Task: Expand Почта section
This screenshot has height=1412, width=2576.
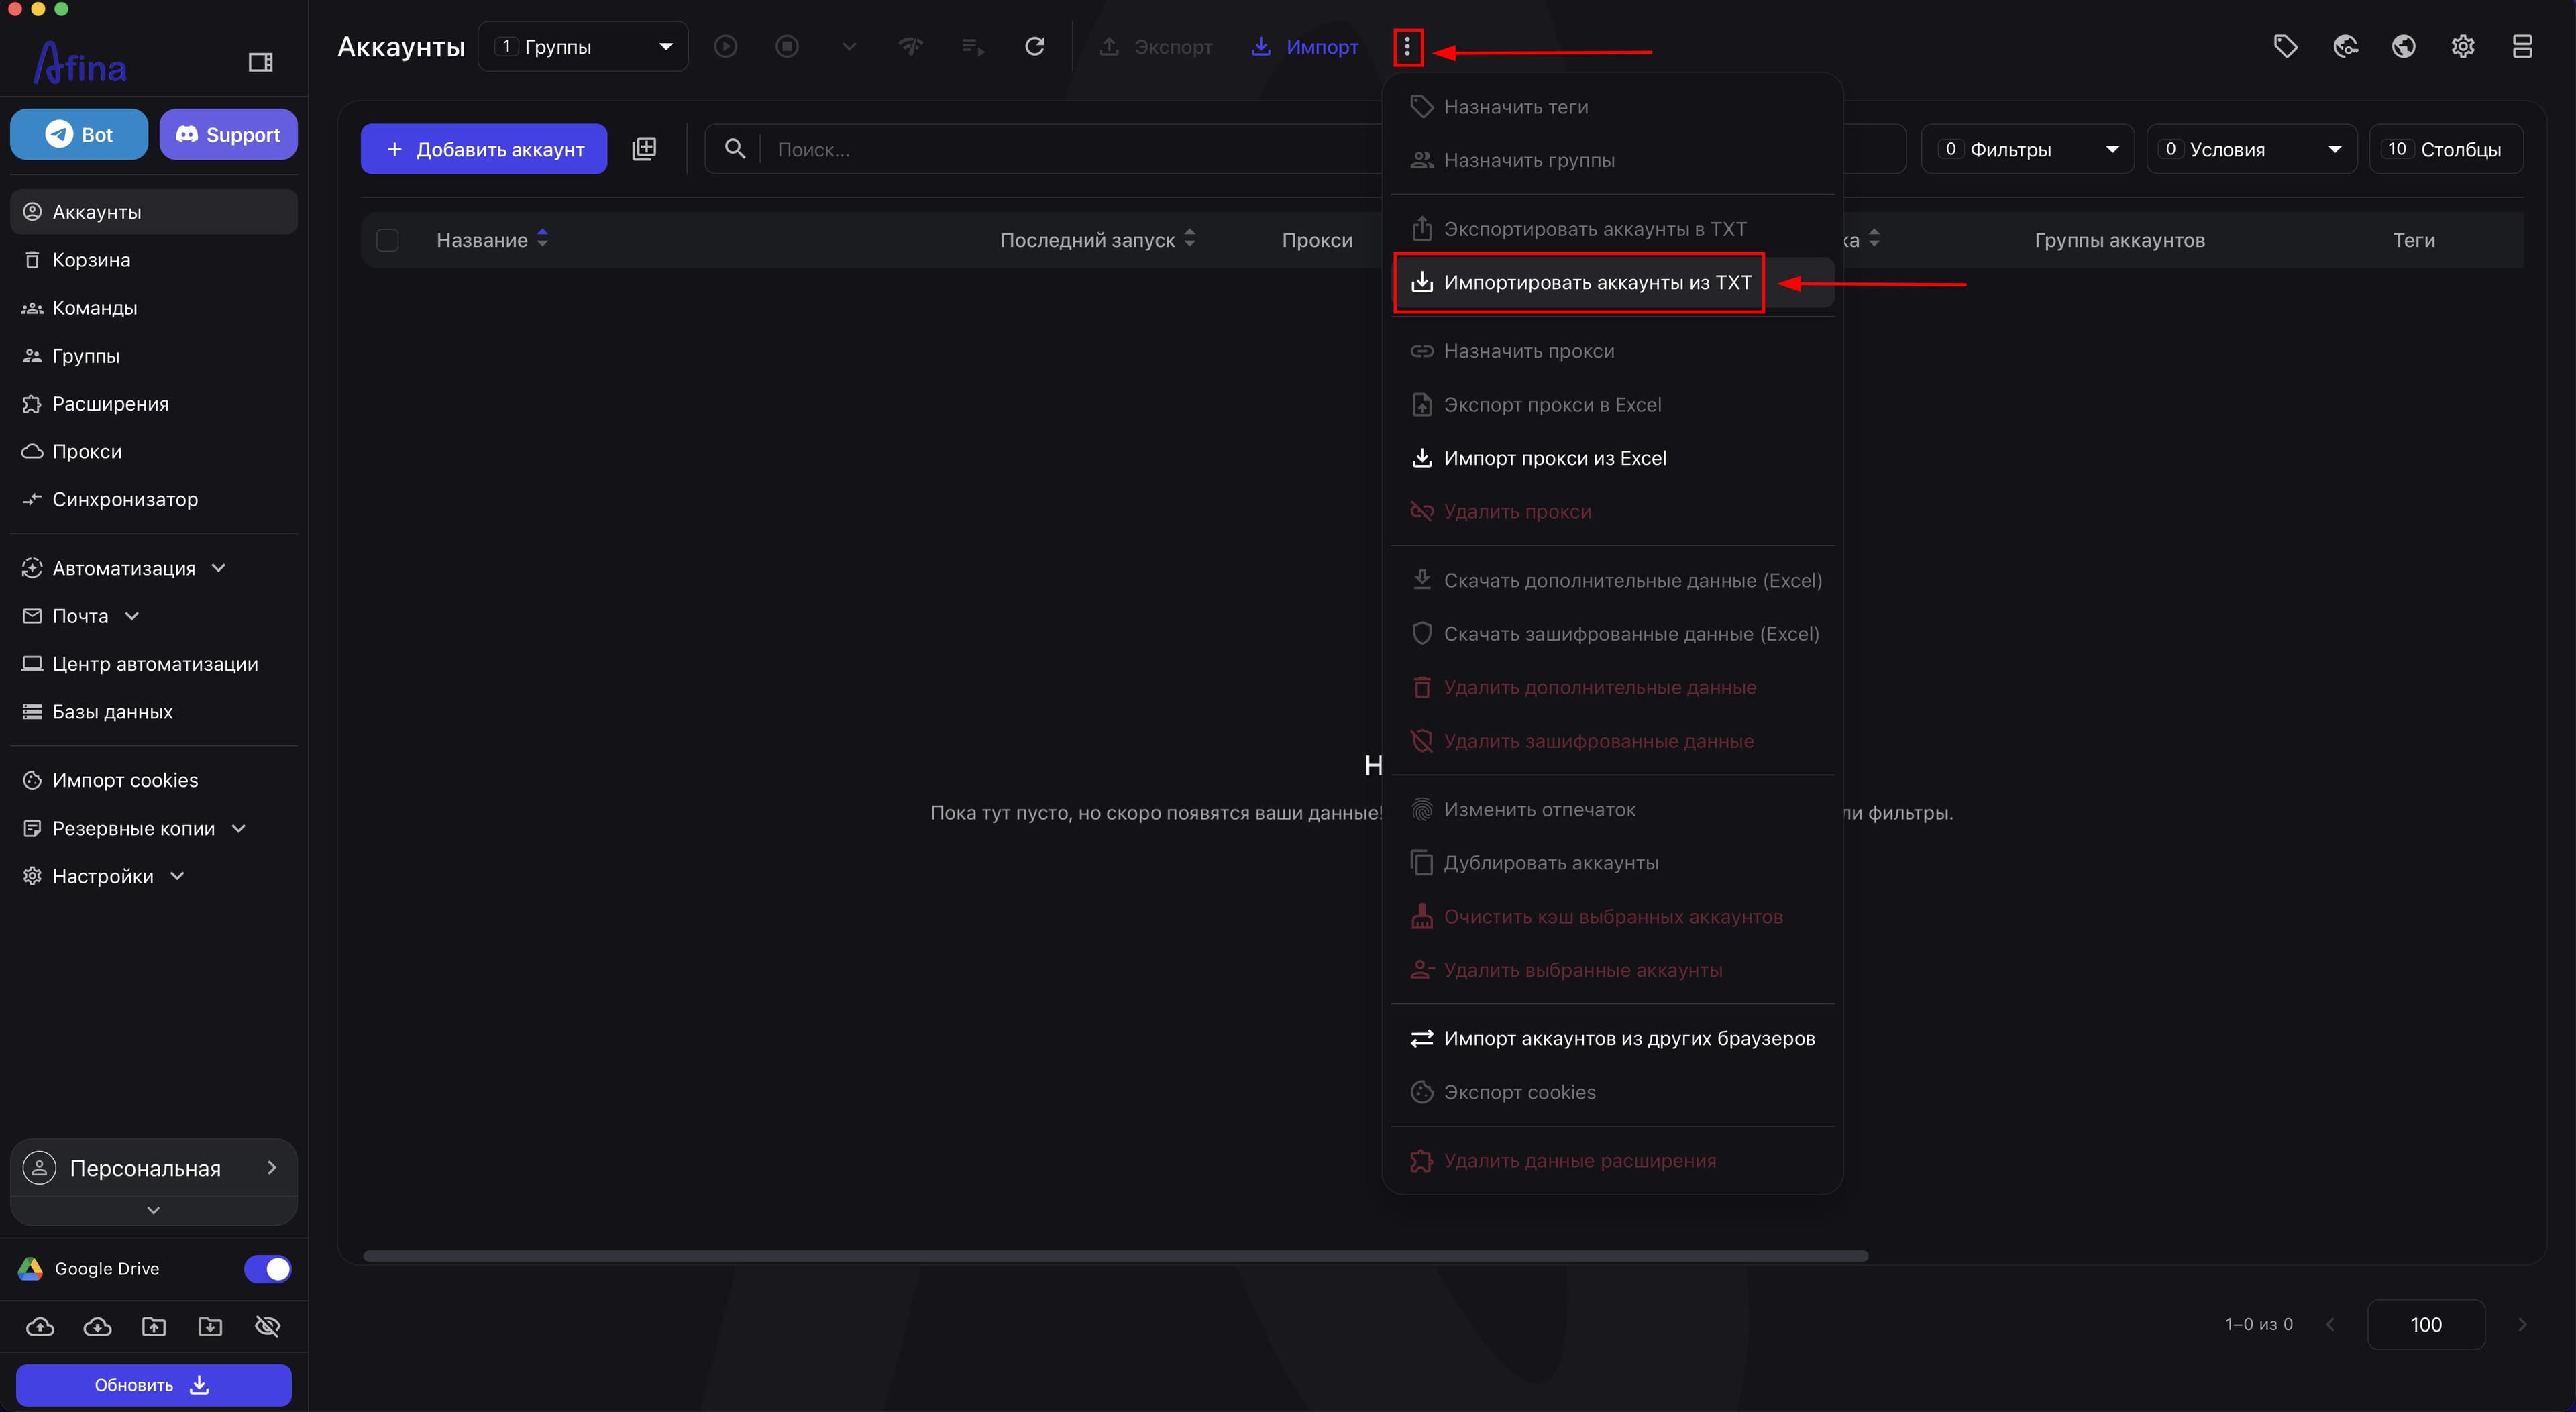Action: tap(154, 616)
